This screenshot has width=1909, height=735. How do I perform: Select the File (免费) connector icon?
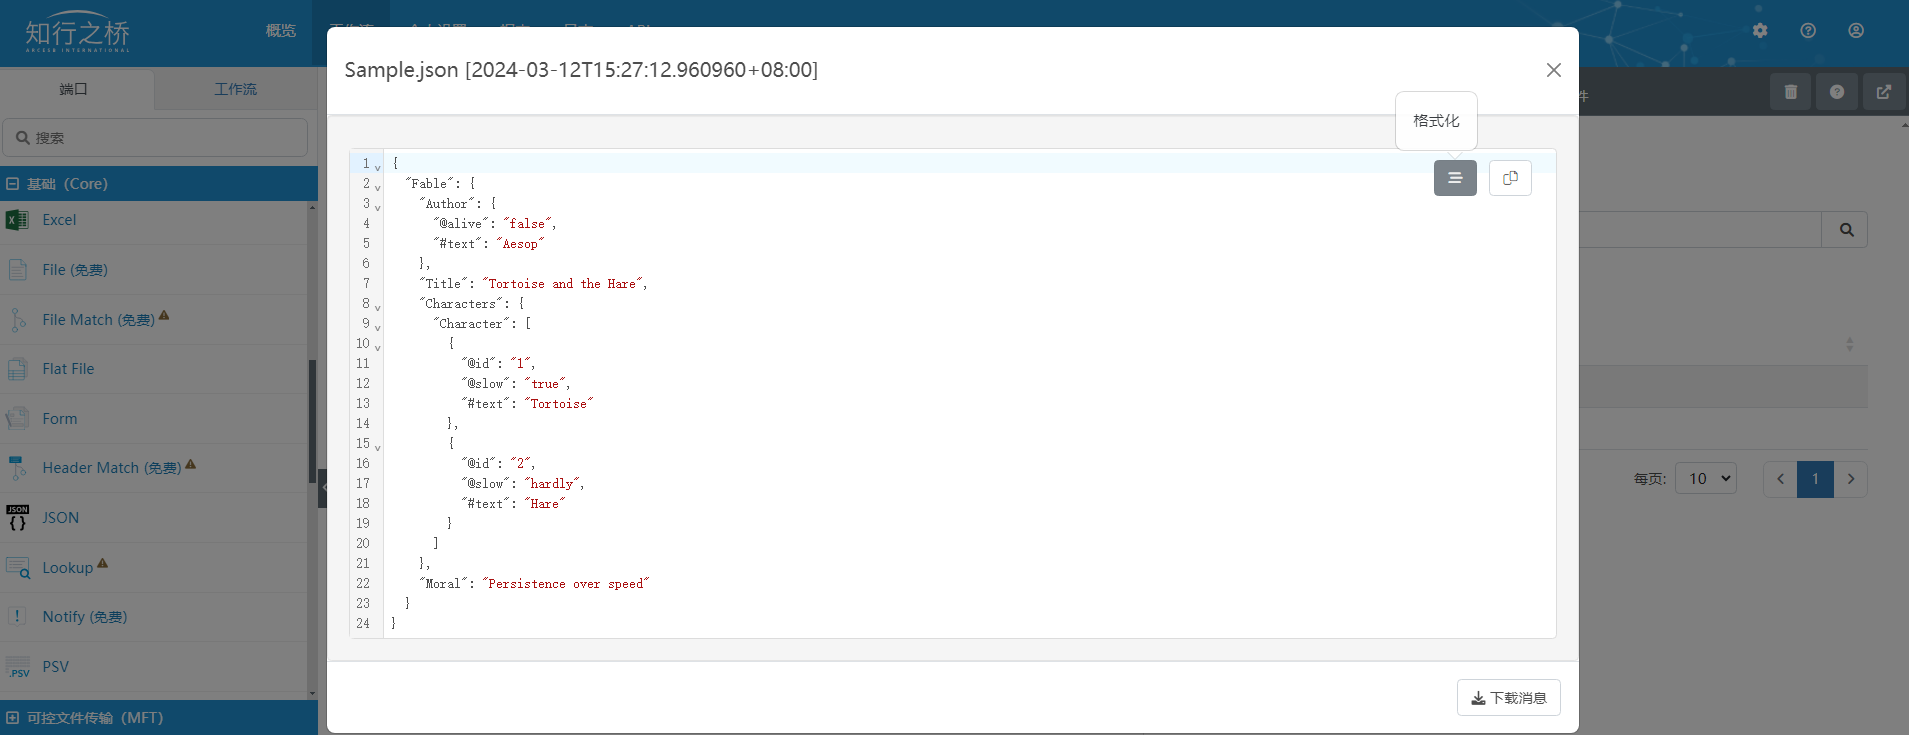click(x=17, y=270)
